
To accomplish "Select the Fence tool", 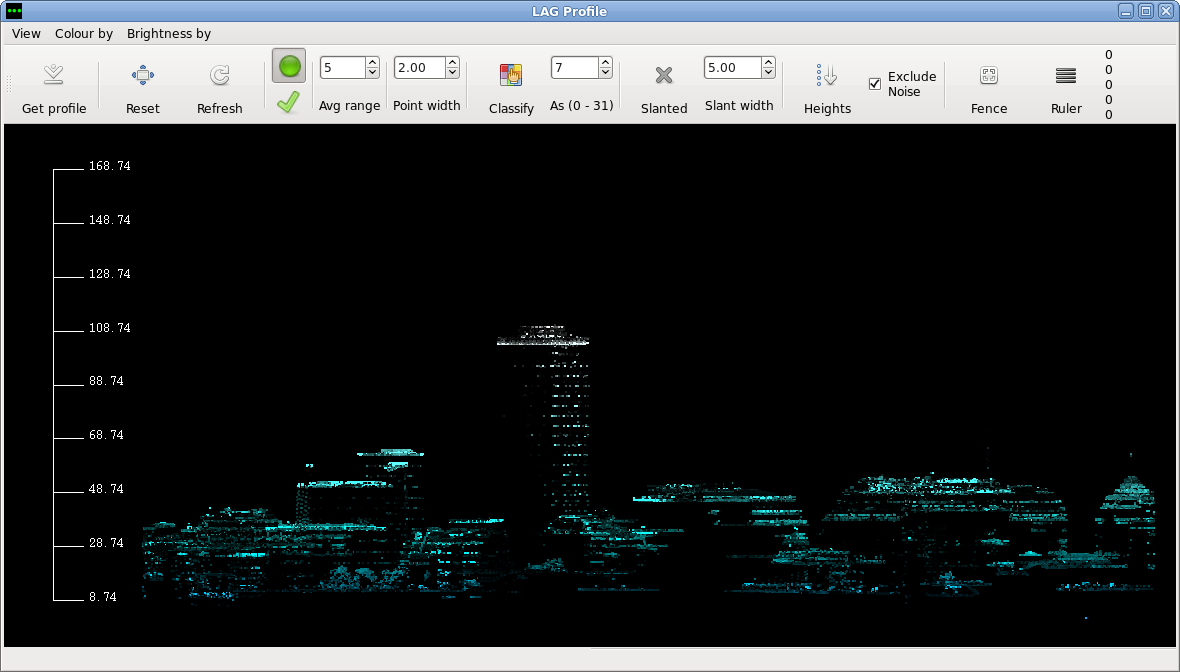I will 989,88.
